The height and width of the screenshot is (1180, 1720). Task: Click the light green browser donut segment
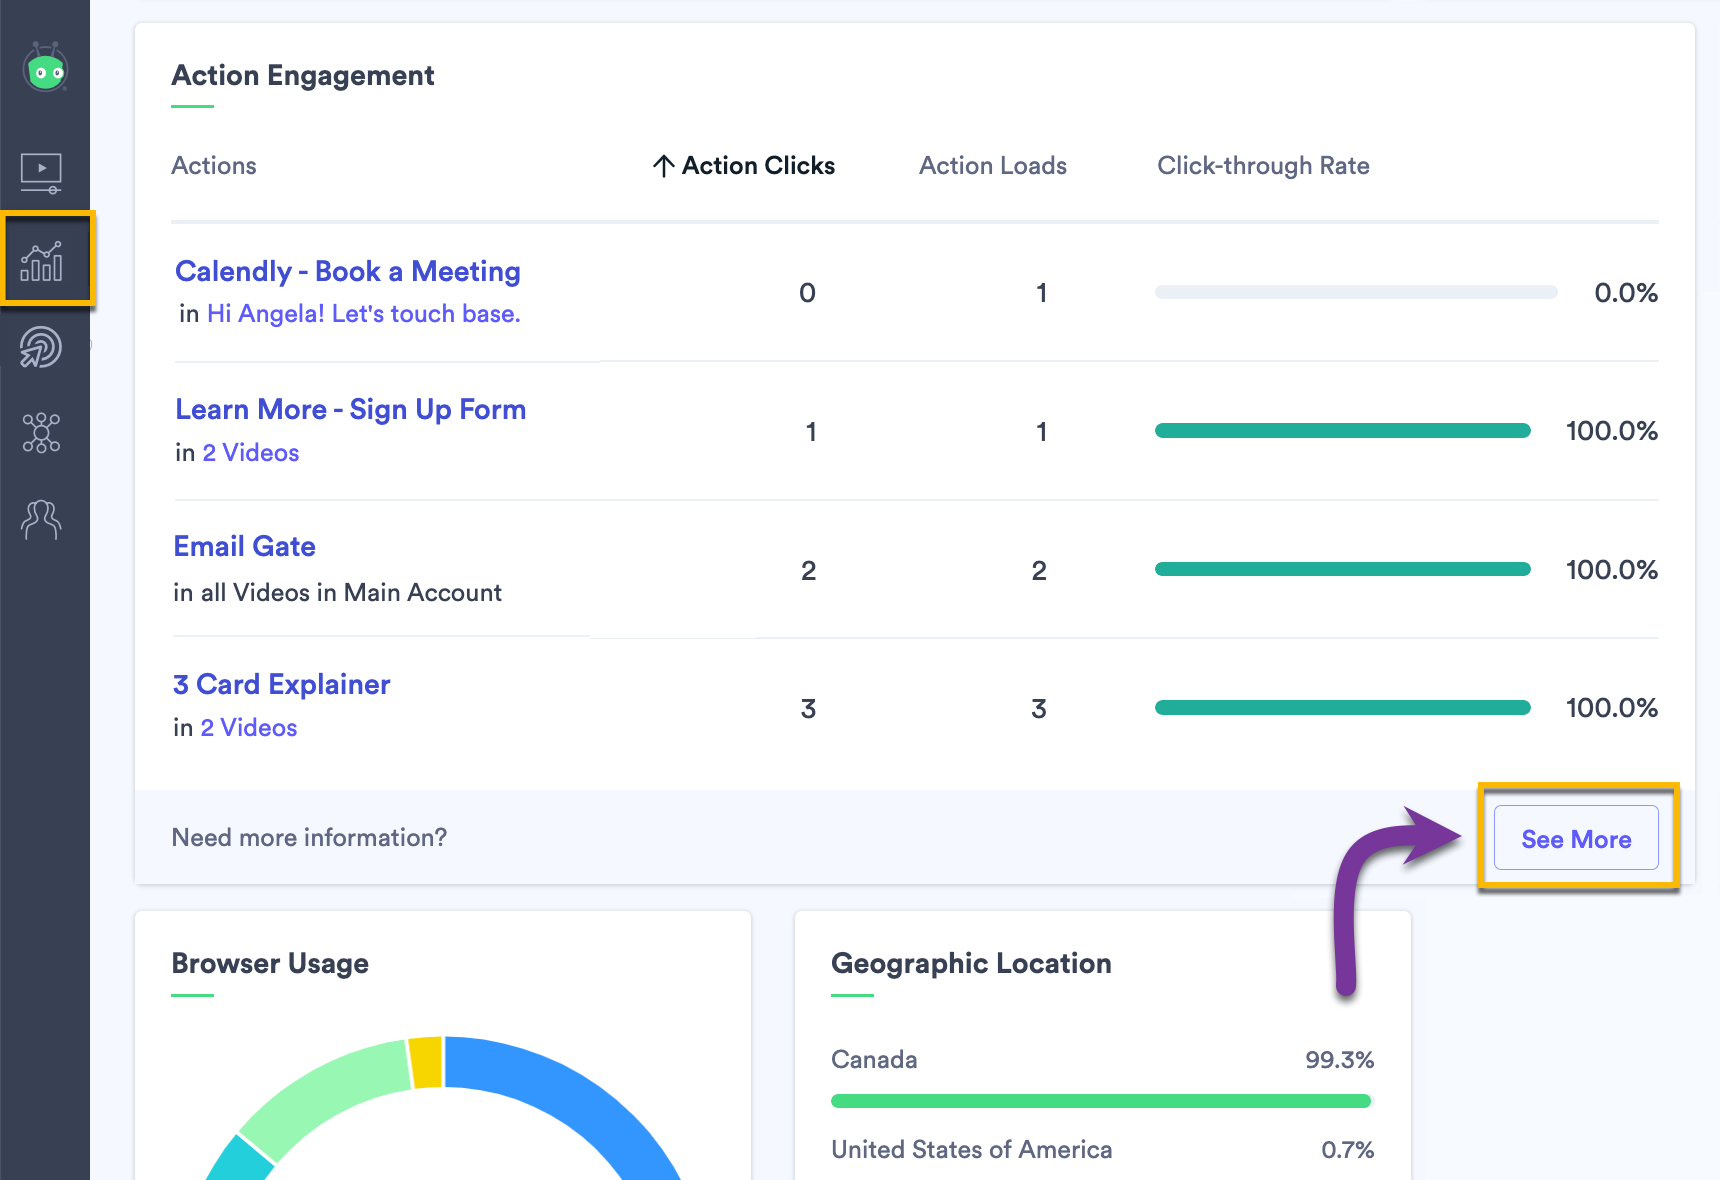322,1095
